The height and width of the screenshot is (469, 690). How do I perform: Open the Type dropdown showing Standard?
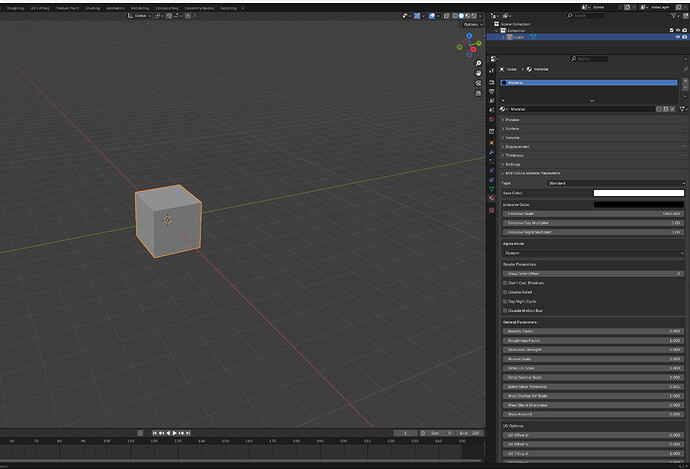coord(616,183)
